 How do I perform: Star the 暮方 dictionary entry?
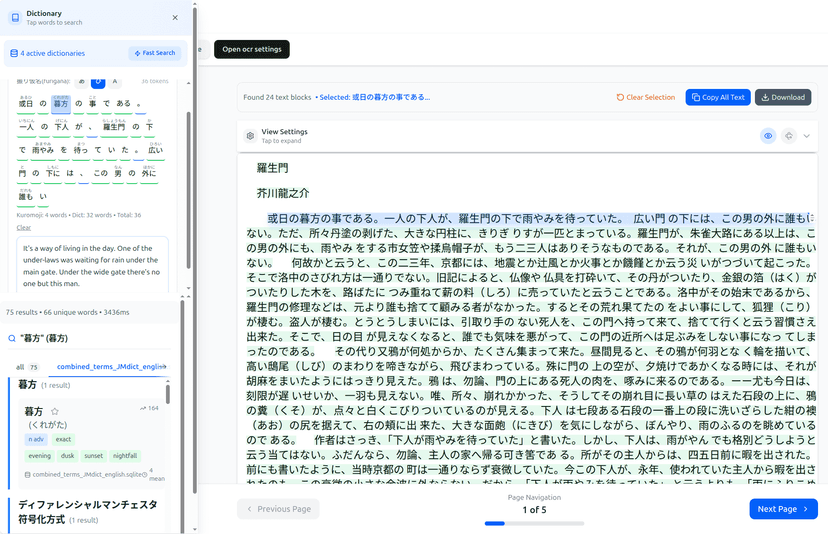[x=55, y=411]
